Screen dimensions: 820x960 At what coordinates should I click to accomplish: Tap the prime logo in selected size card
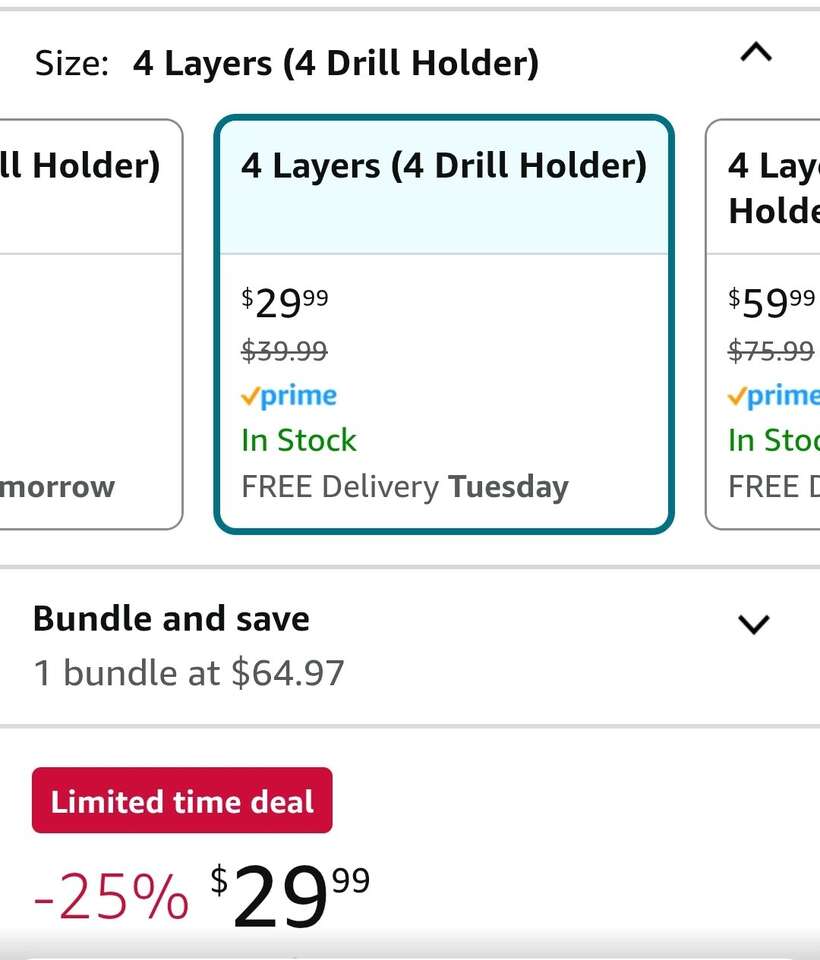289,396
